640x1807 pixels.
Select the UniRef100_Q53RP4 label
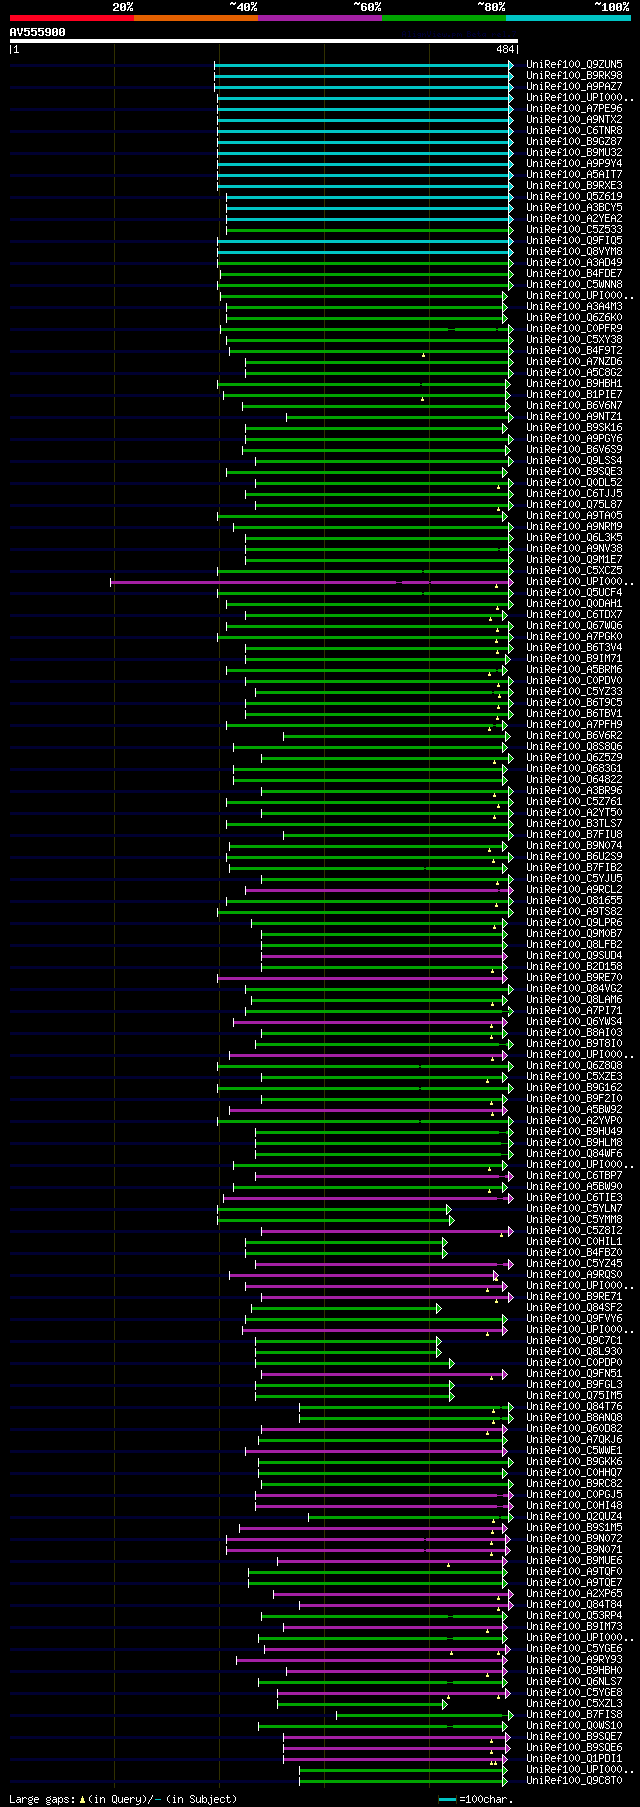coord(574,1615)
